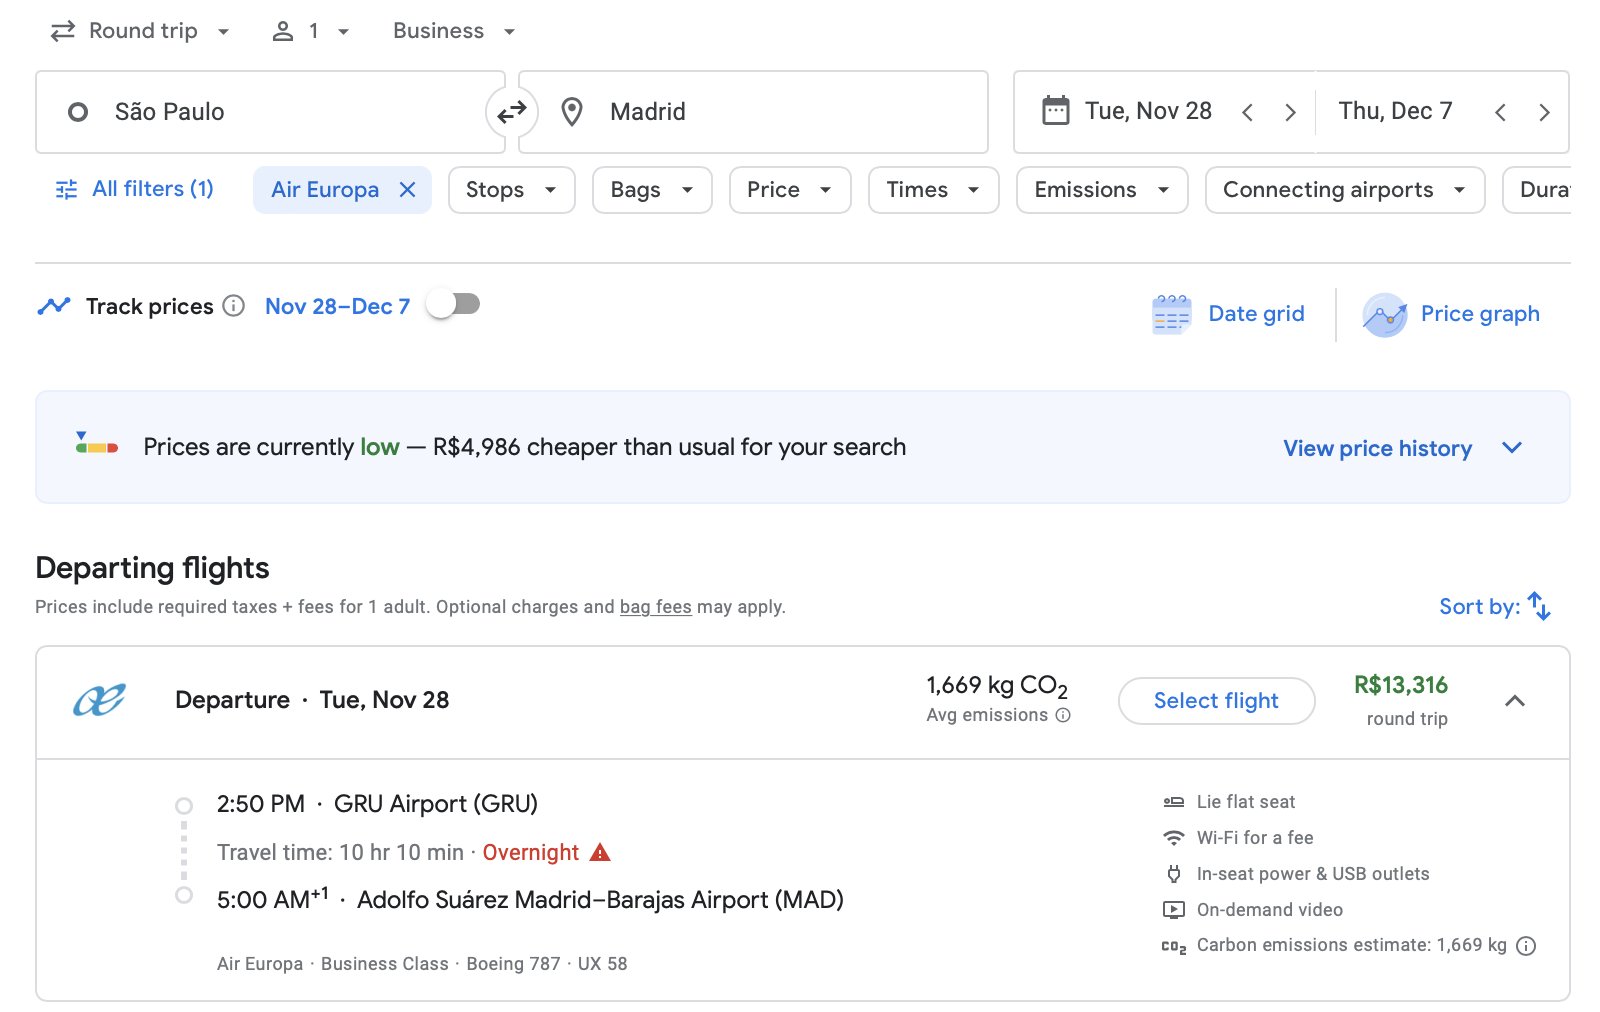Go to previous departure date

point(1247,112)
